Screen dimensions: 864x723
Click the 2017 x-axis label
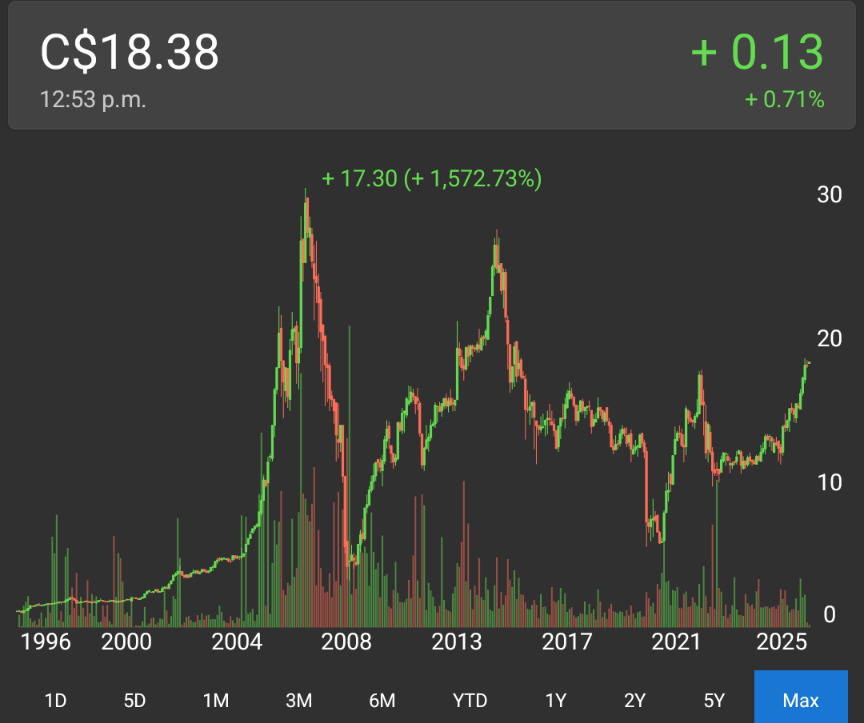566,642
